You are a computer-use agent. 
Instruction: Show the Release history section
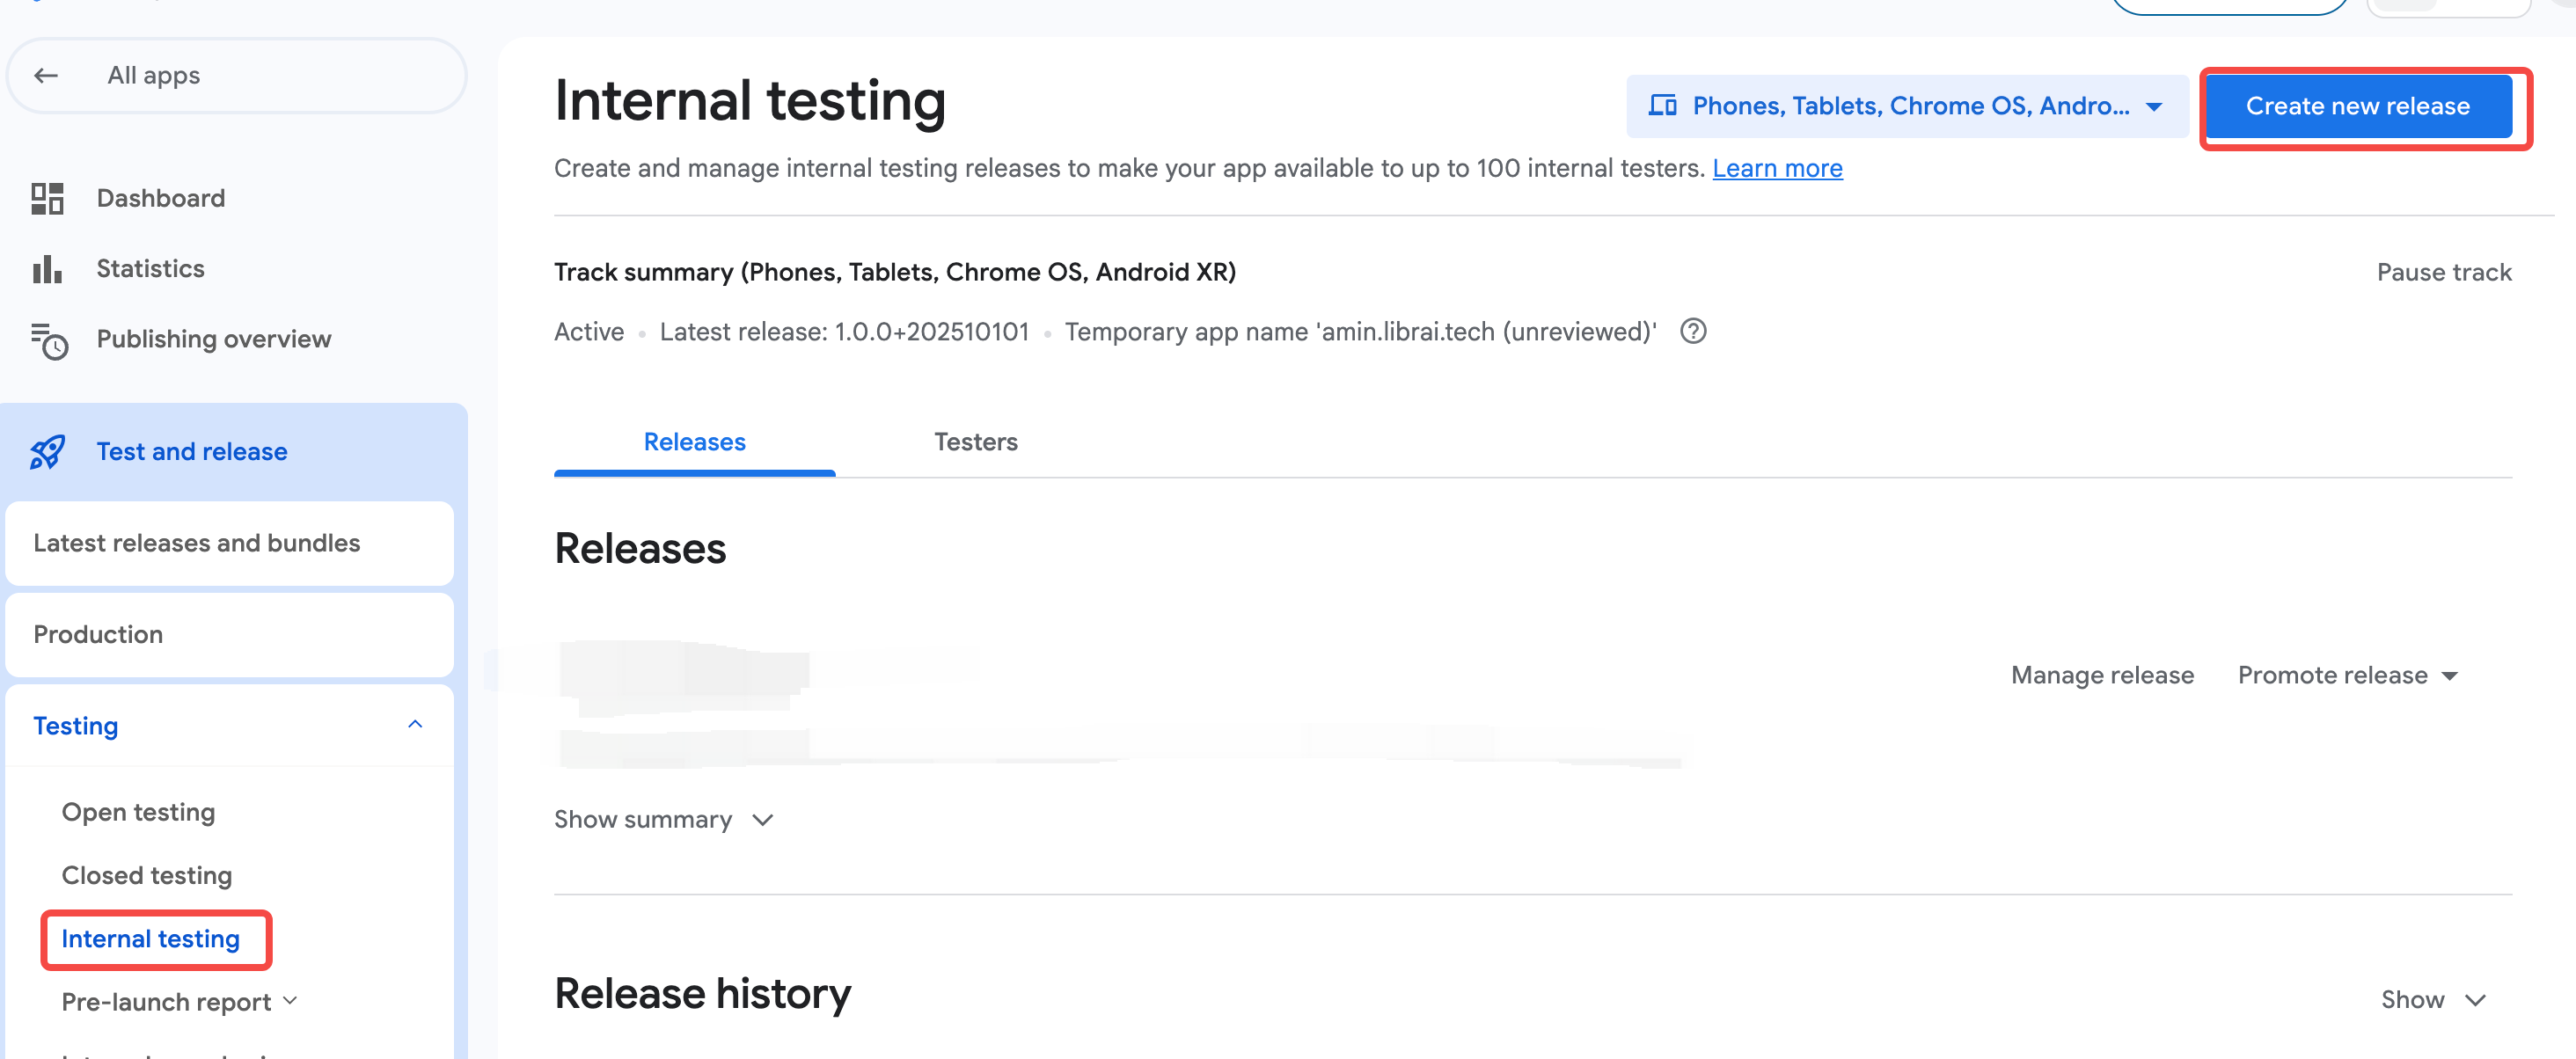click(x=2432, y=1000)
